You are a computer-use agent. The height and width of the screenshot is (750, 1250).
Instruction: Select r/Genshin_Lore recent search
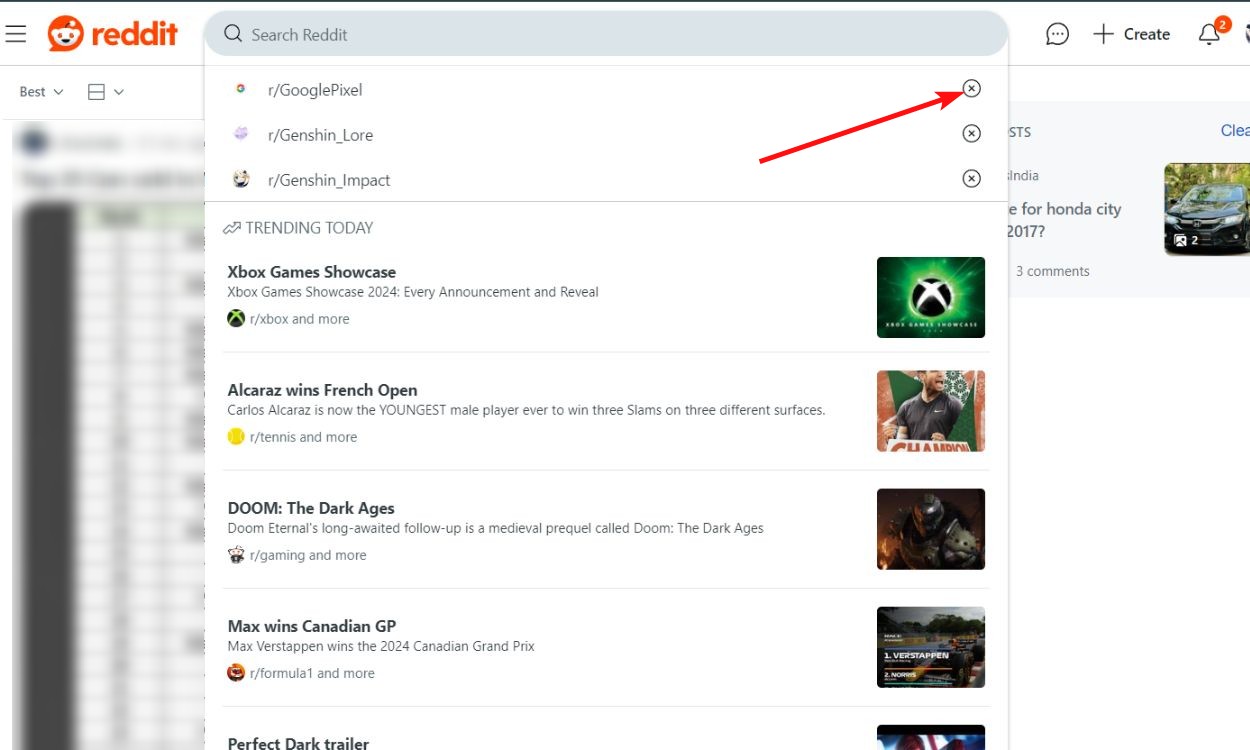pos(320,135)
